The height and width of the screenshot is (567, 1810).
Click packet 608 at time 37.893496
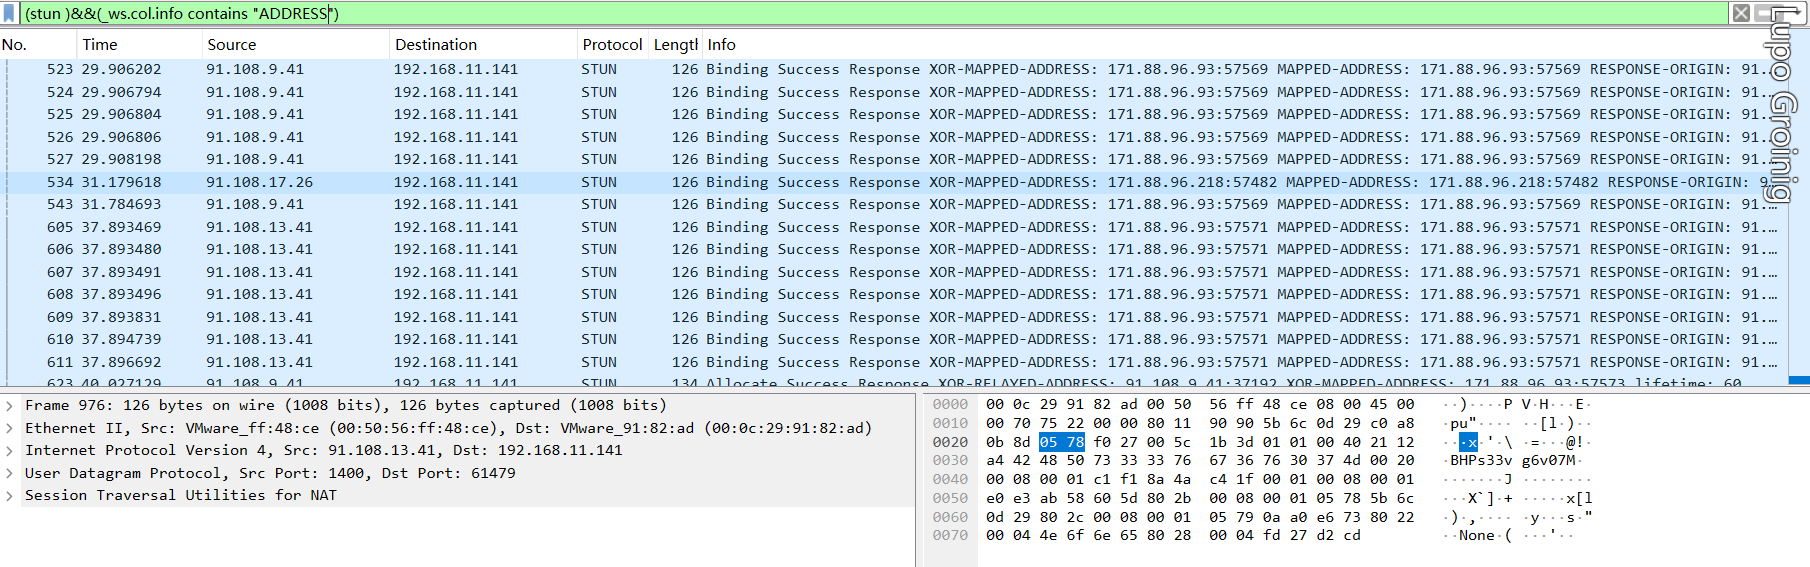tap(895, 294)
